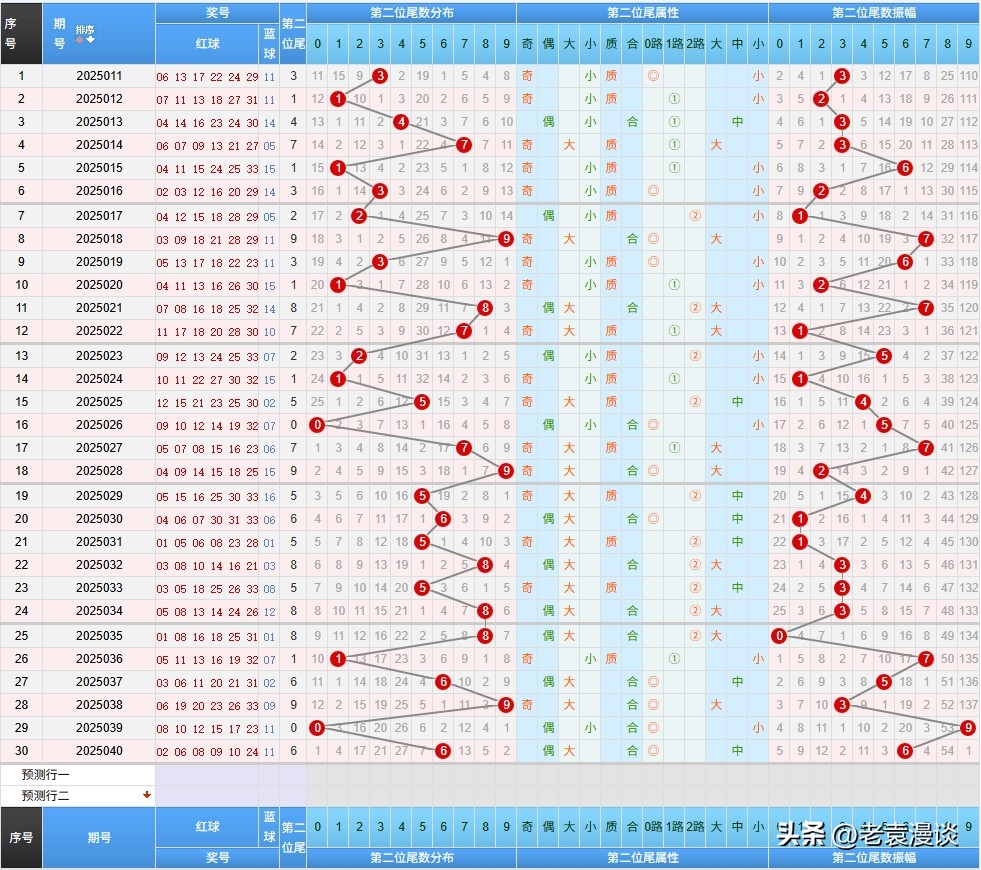Click the 红球 column header at top
This screenshot has height=870, width=981.
point(207,44)
